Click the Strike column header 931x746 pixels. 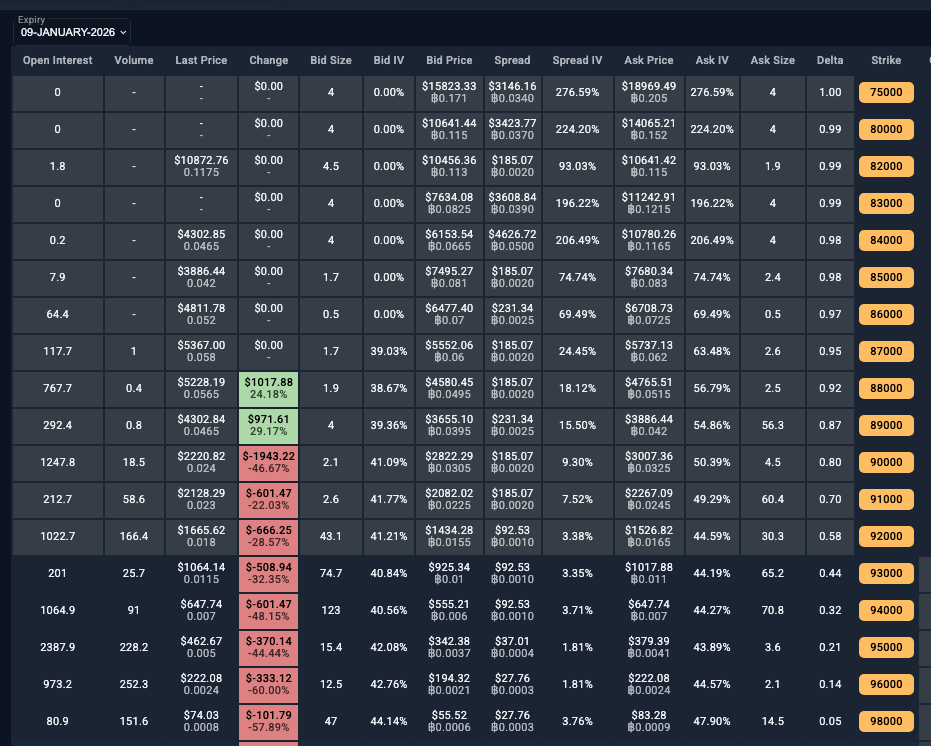(x=886, y=60)
